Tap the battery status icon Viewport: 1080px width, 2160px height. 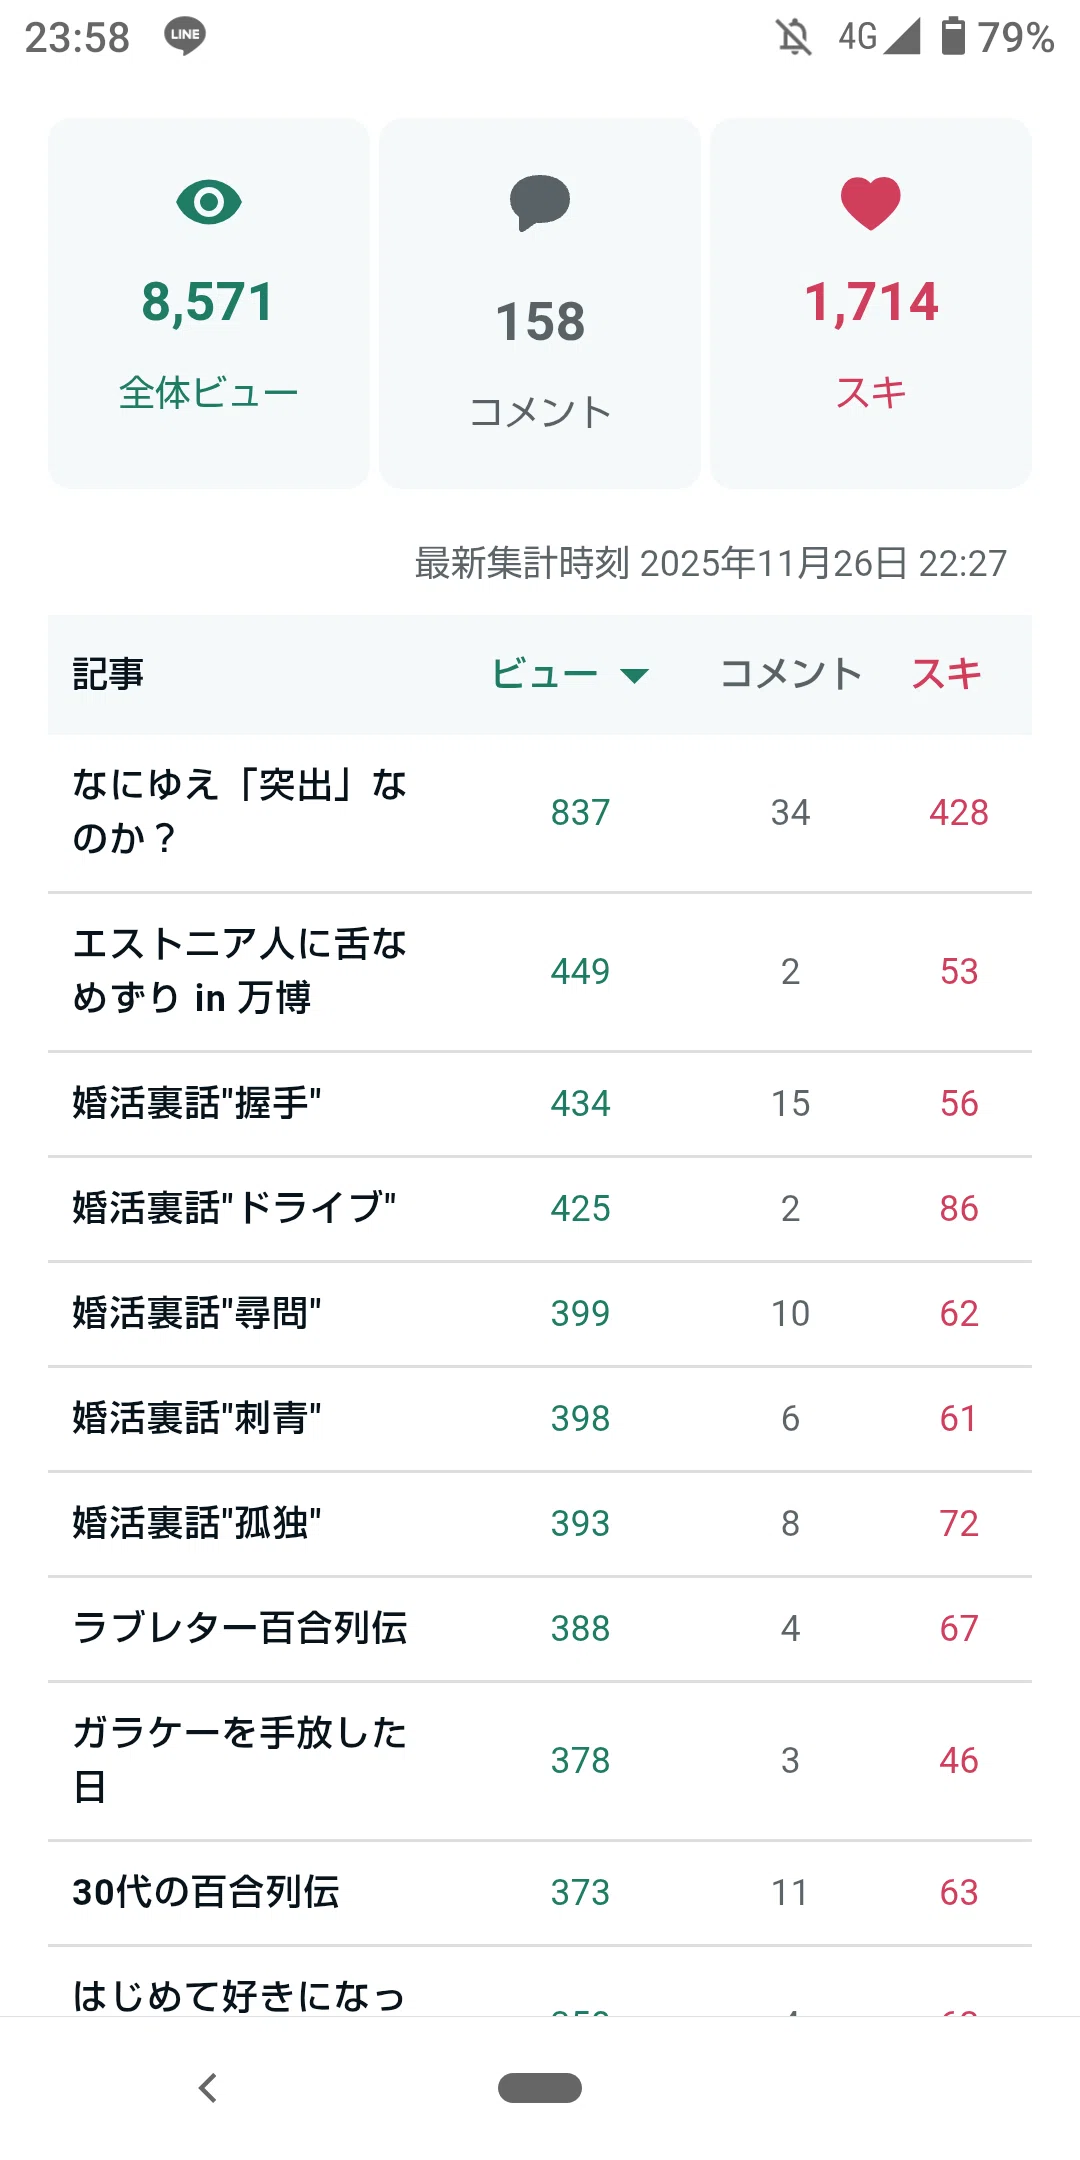pyautogui.click(x=953, y=36)
